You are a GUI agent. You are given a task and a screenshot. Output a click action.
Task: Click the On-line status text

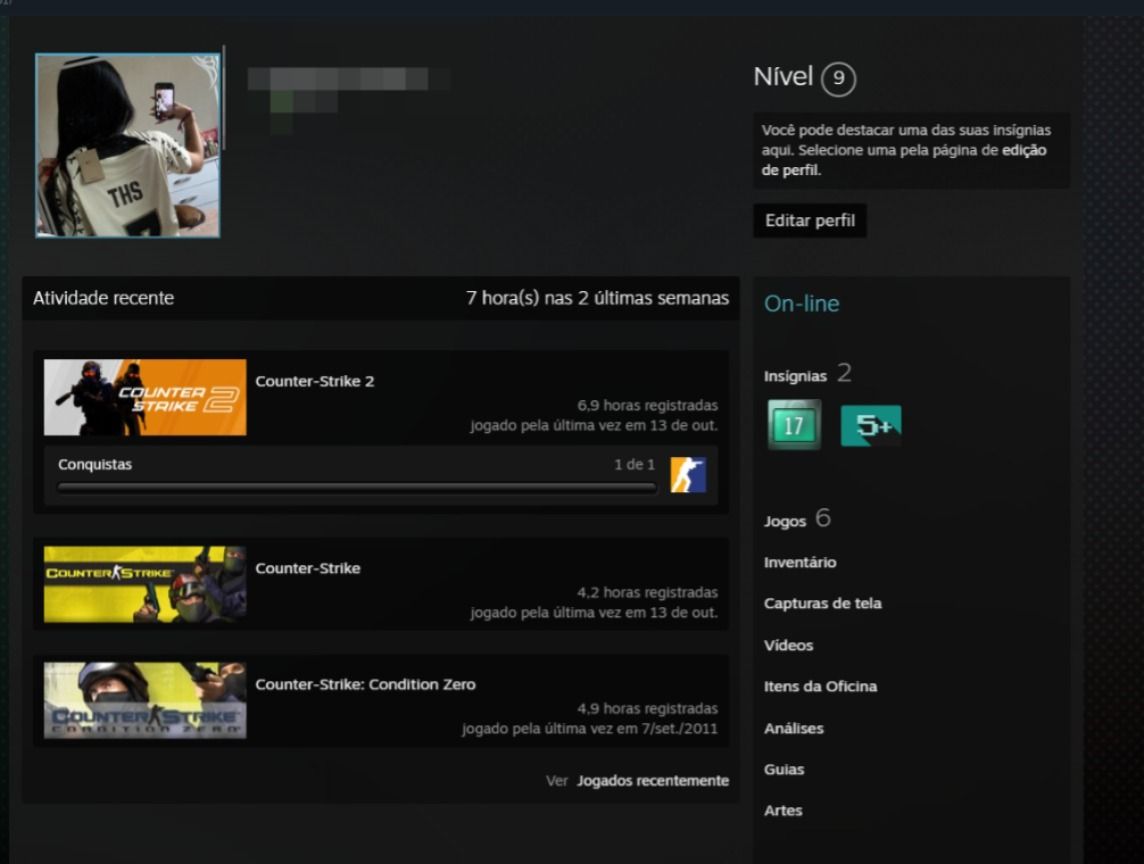[801, 304]
